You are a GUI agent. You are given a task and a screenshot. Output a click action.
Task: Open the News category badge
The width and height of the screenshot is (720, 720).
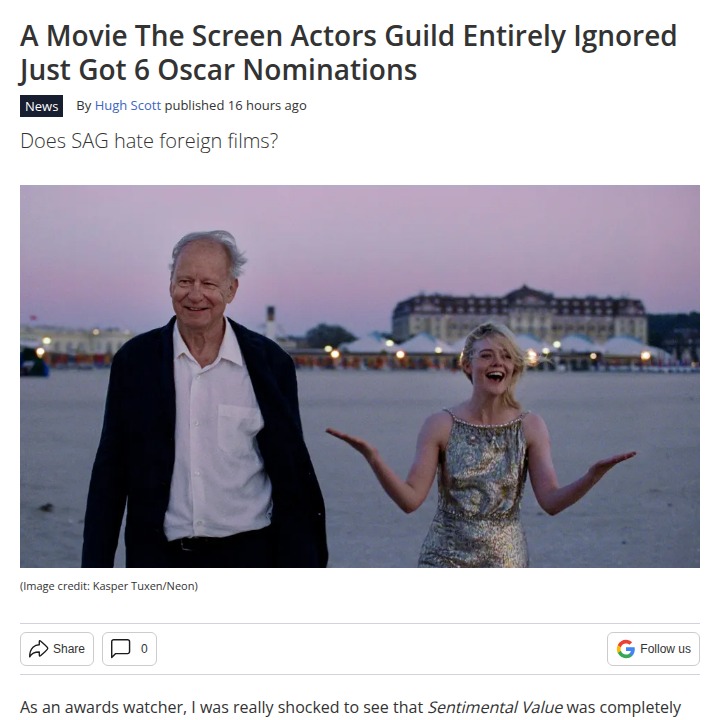41,106
